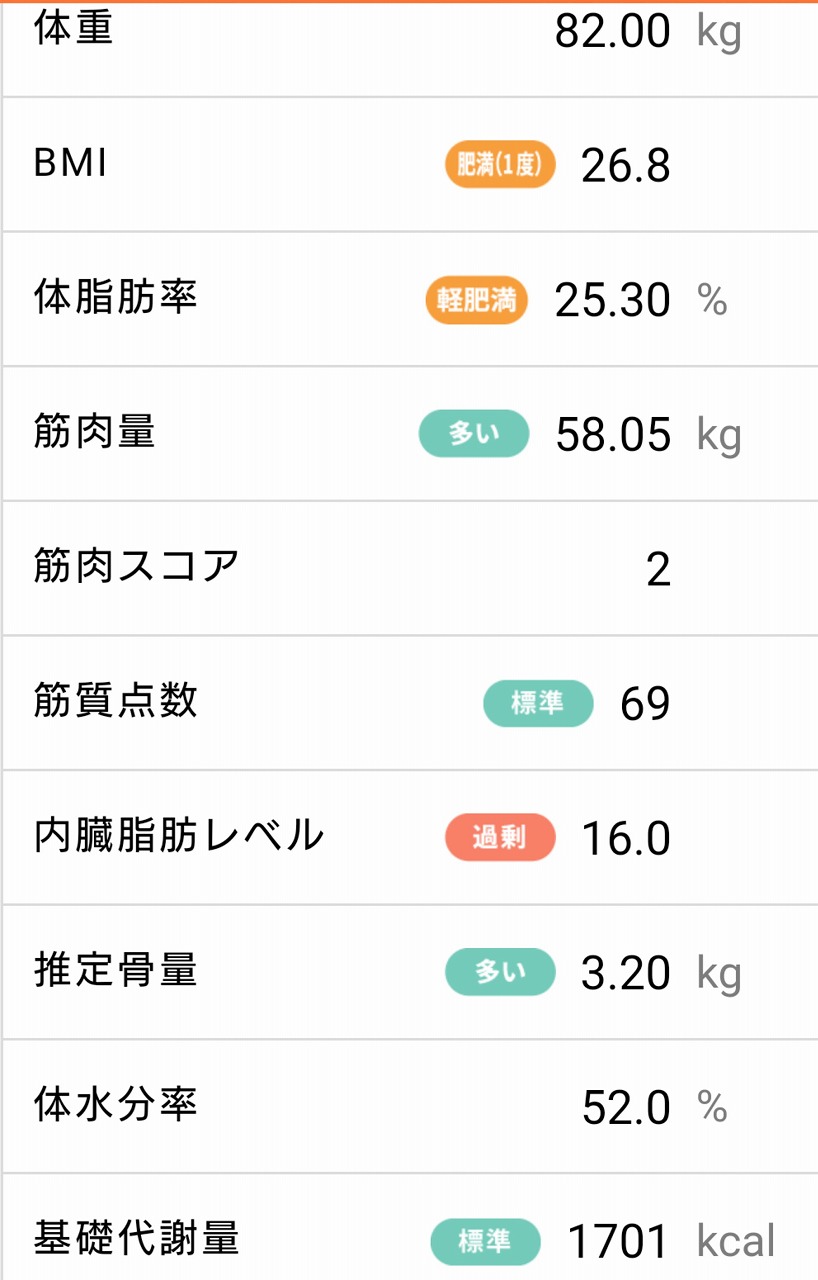Open the 体重 row
The image size is (818, 1280).
pyautogui.click(x=410, y=48)
